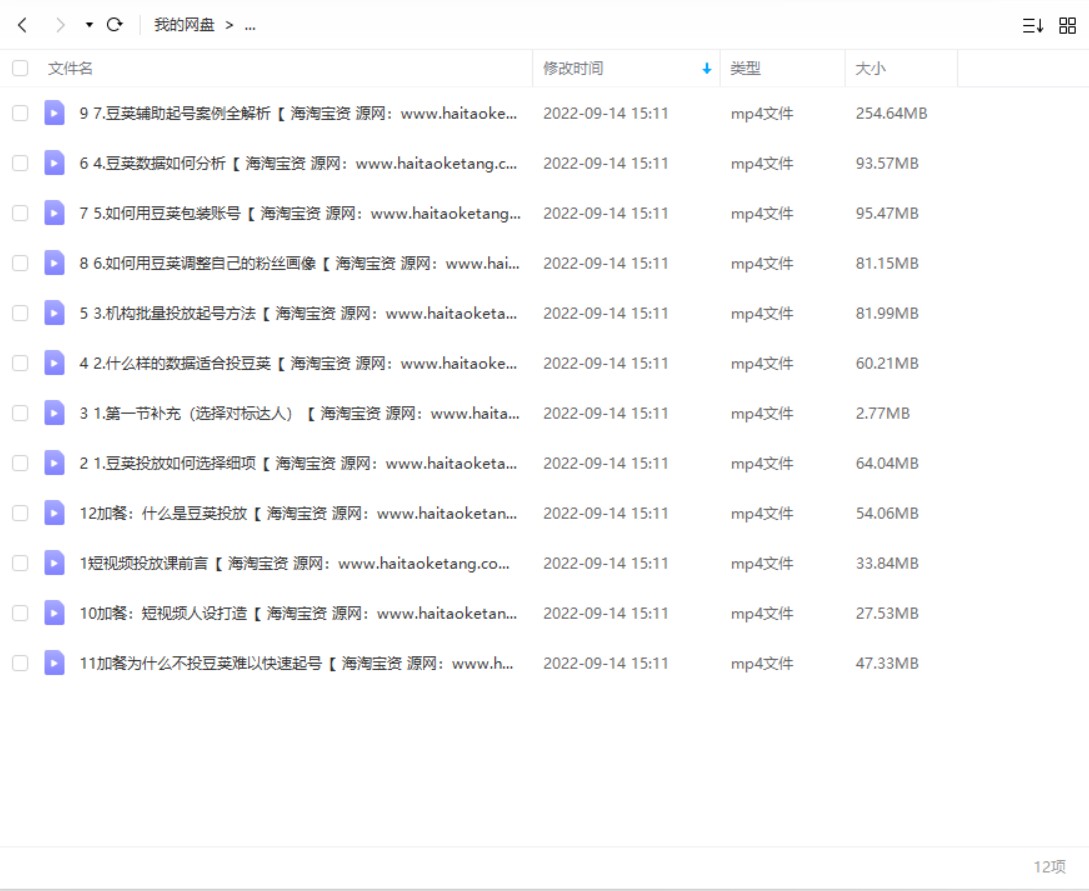The width and height of the screenshot is (1089, 891).
Task: Click video icon of 4 2.什么样的数据适合投豆荚
Action: tap(54, 363)
